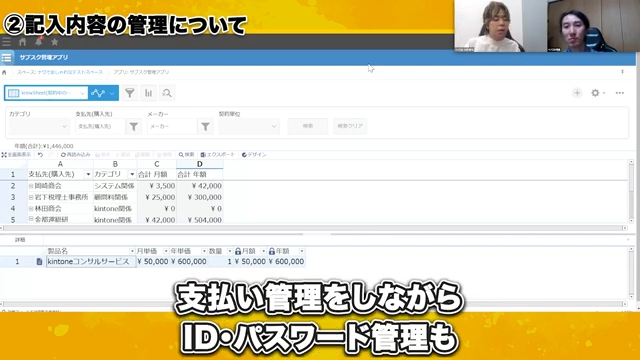Select column C header
Screen dimensions: 640x360
[157, 164]
